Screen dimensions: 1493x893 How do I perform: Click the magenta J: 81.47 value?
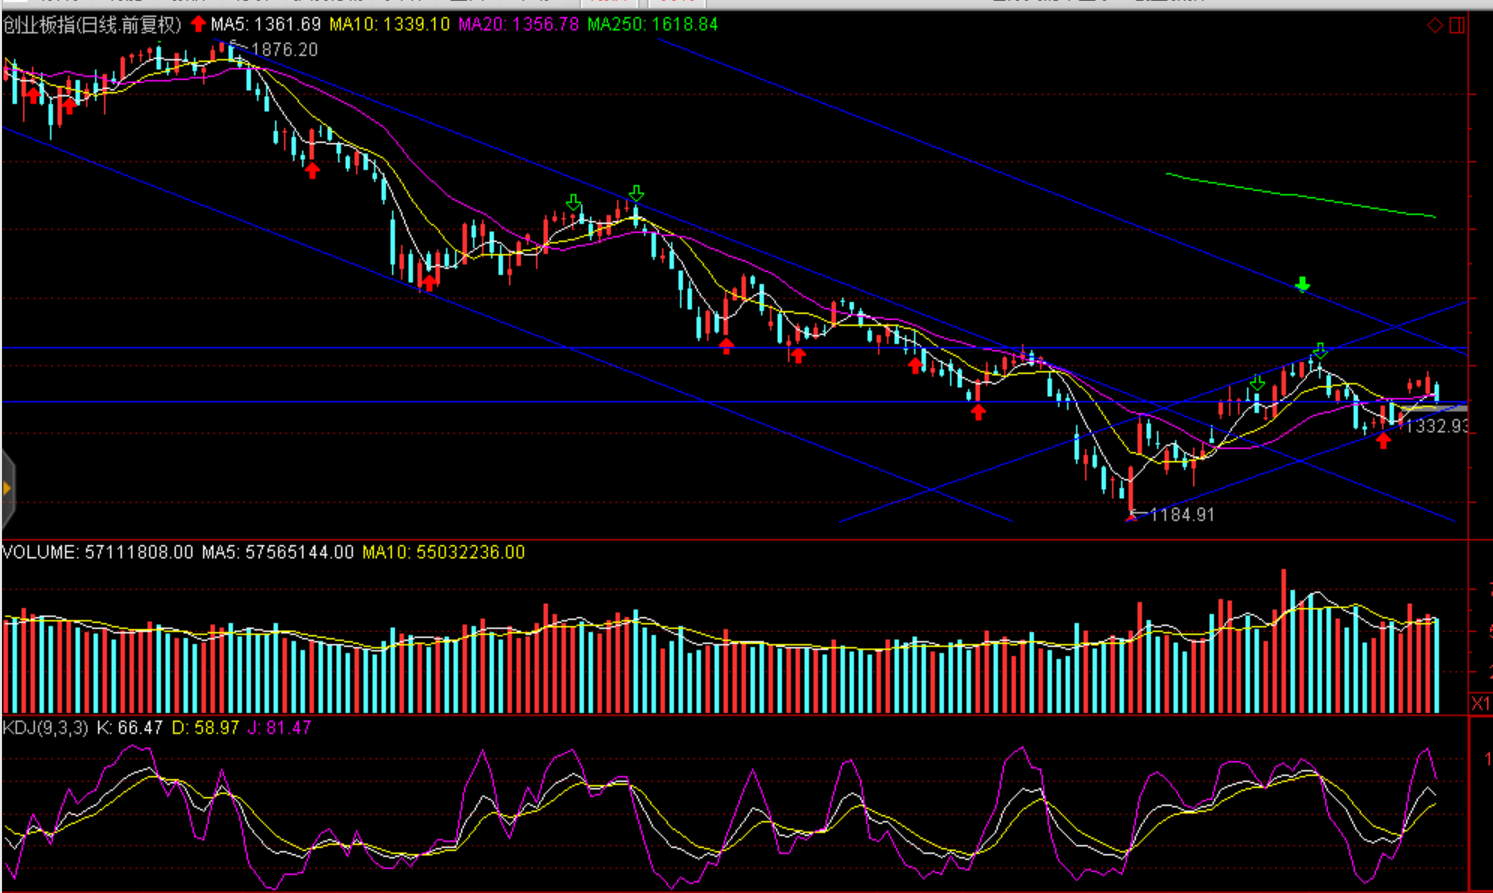pos(279,728)
